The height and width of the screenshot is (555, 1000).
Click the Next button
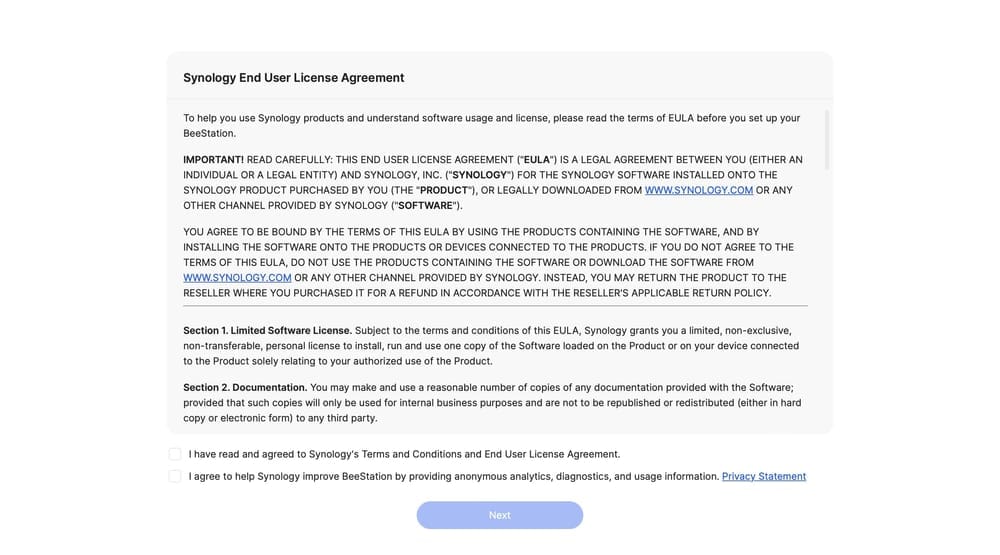pyautogui.click(x=499, y=515)
